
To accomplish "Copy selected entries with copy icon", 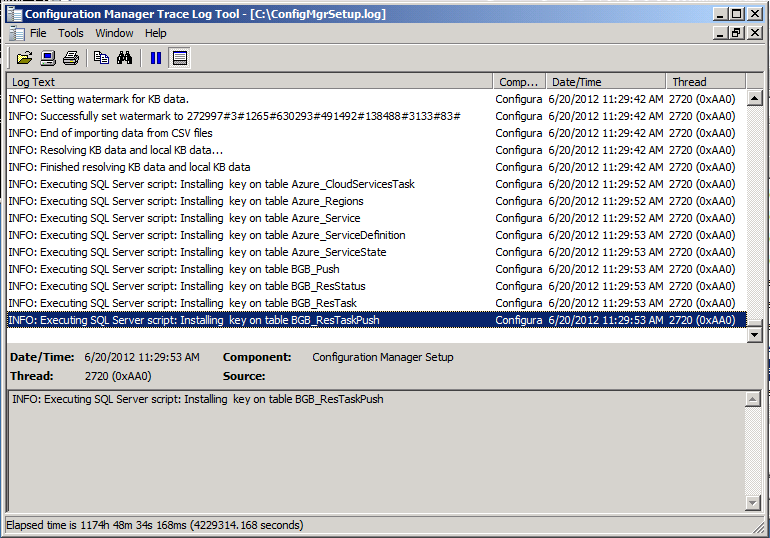I will (101, 58).
